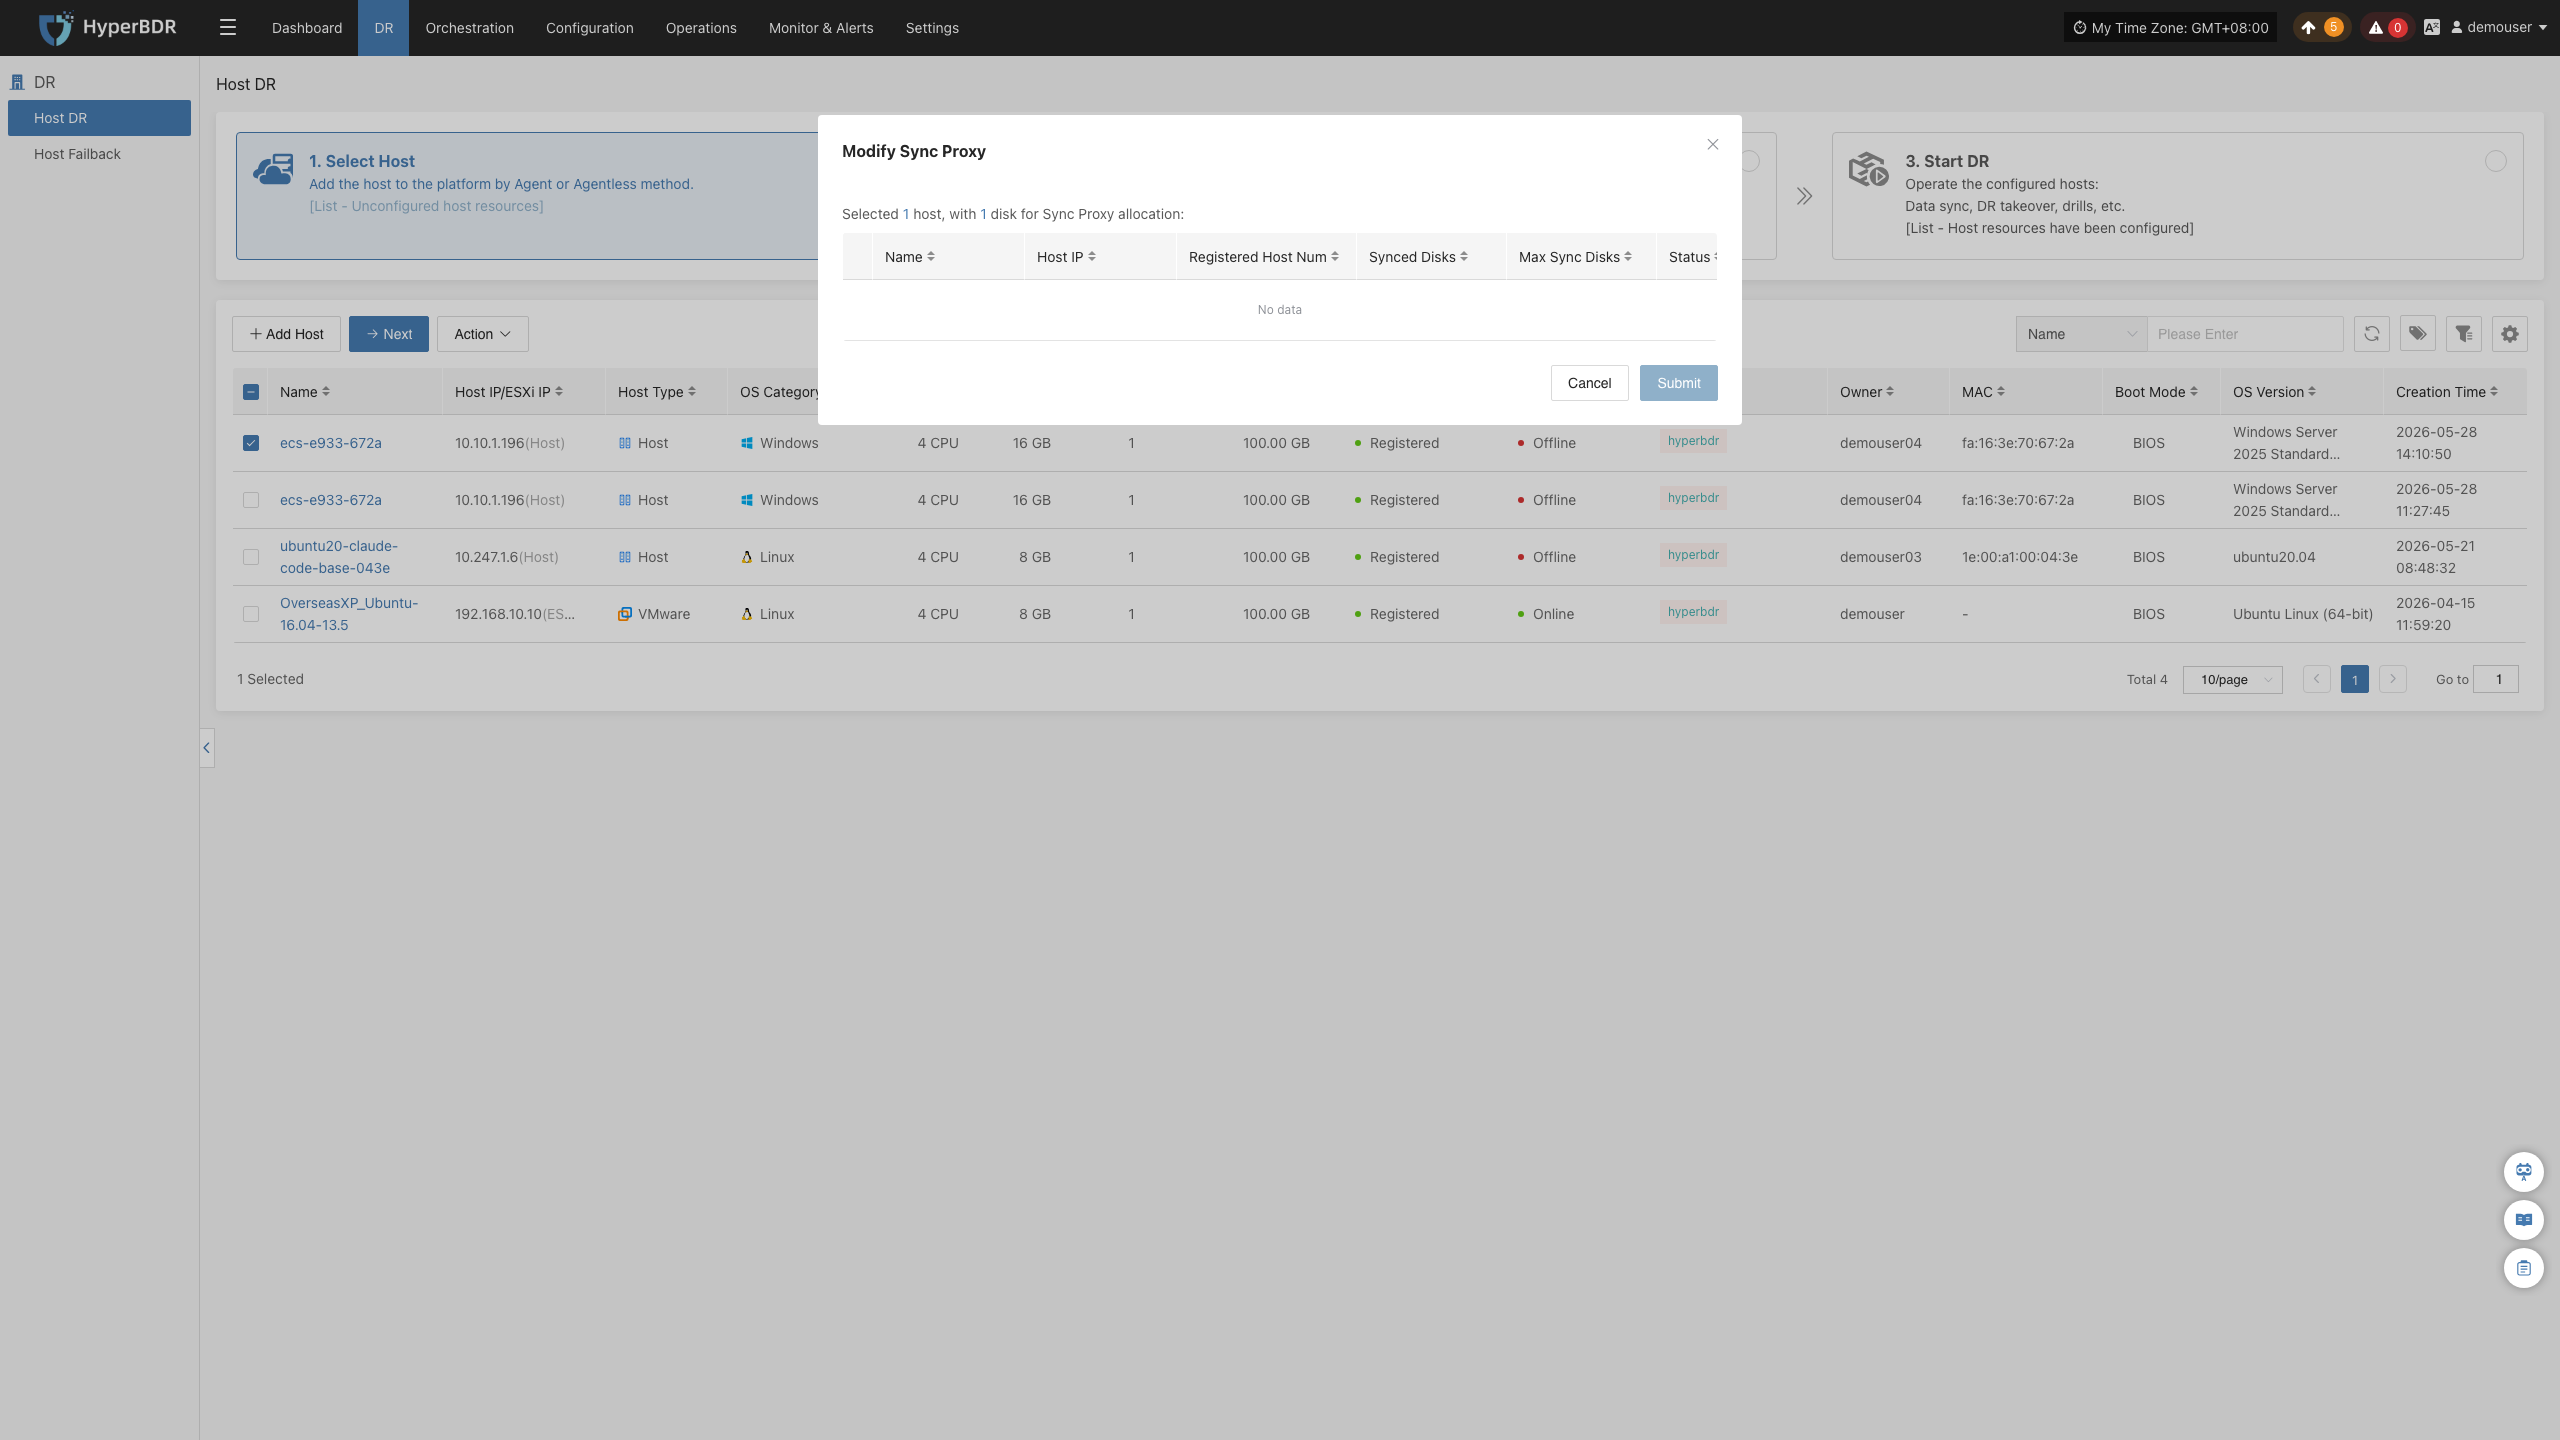
Task: Click Submit in the dialog
Action: coord(1679,383)
